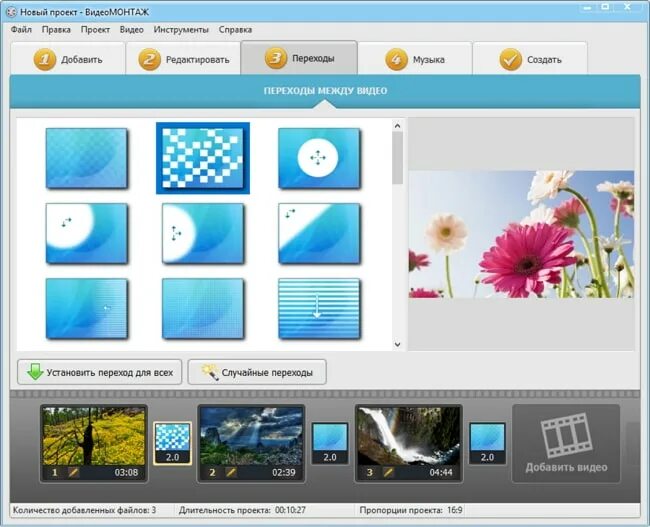Open the Правка menu
650x527 pixels.
coord(56,30)
